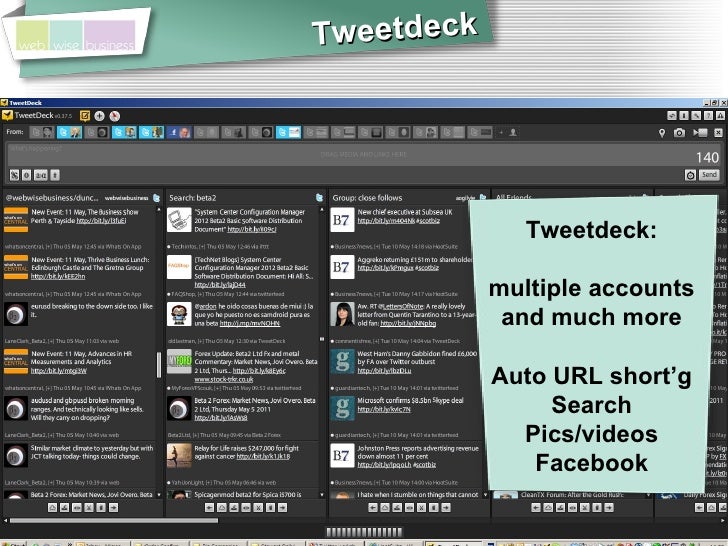Screen dimensions: 728x546
Task: Click the first icon below the compose box
Action: (14, 175)
